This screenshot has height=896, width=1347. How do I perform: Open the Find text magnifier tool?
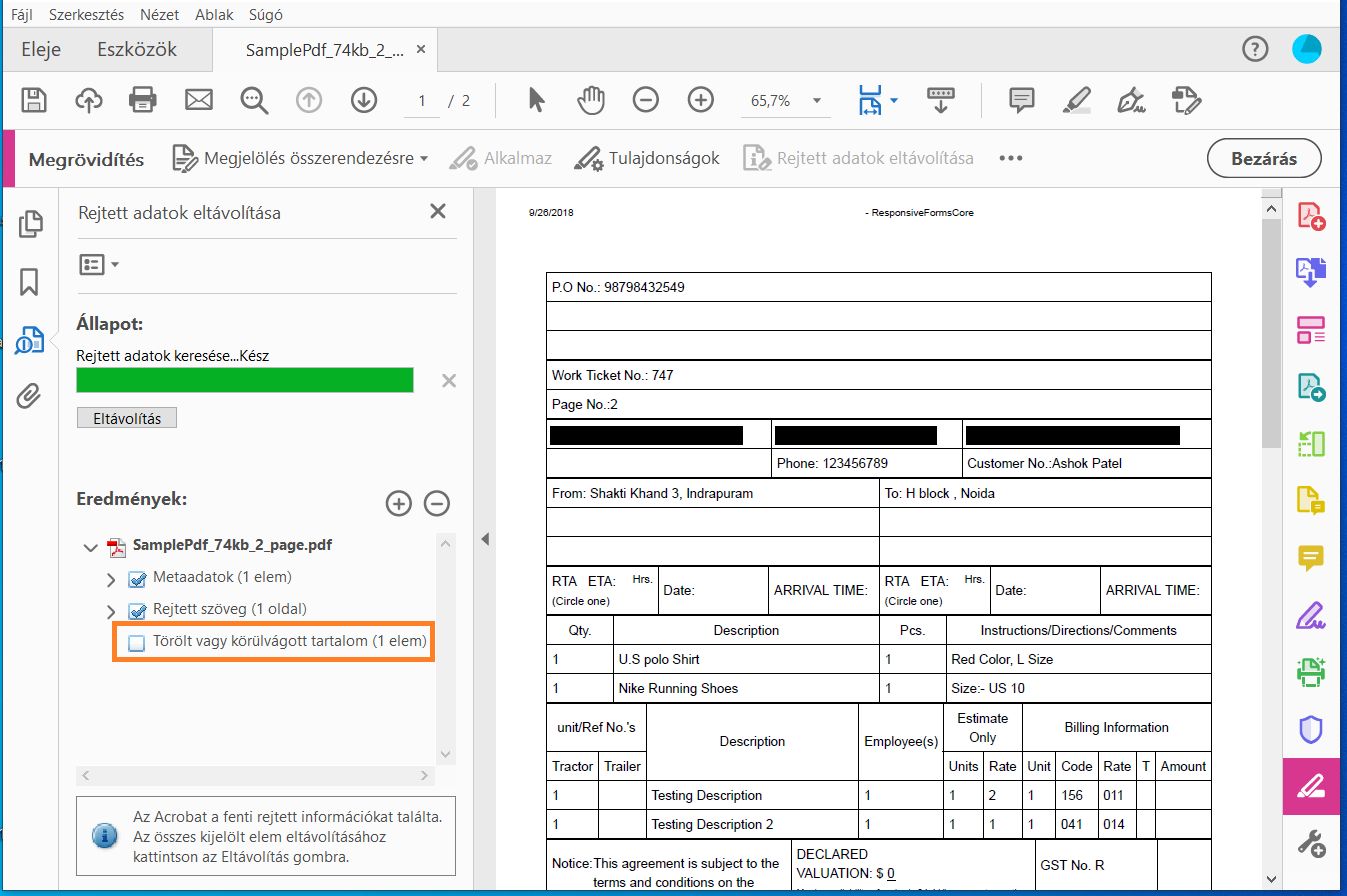(x=254, y=100)
